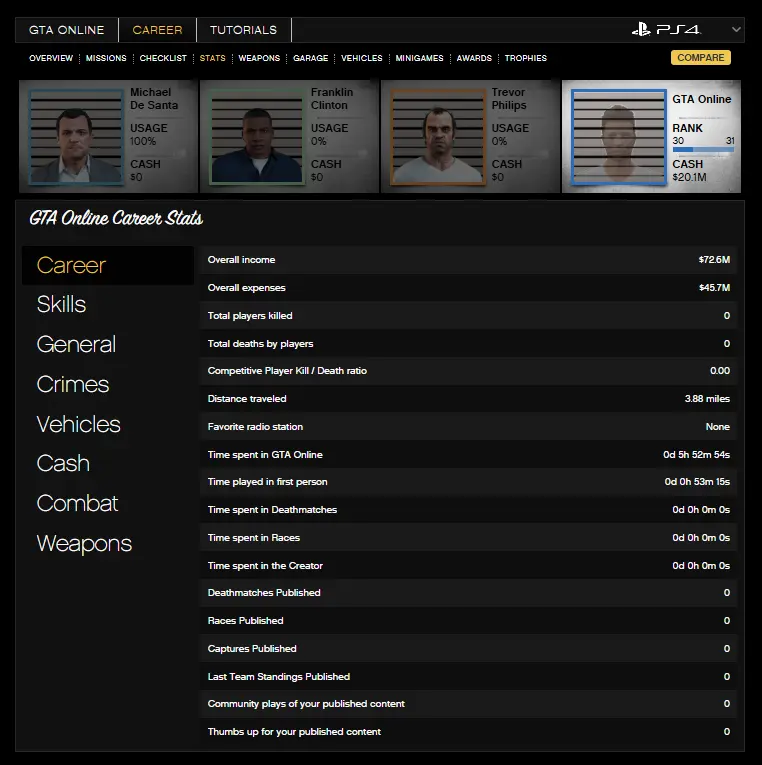Click the rank 30 to 31 progress bar
762x765 pixels.
click(x=703, y=149)
